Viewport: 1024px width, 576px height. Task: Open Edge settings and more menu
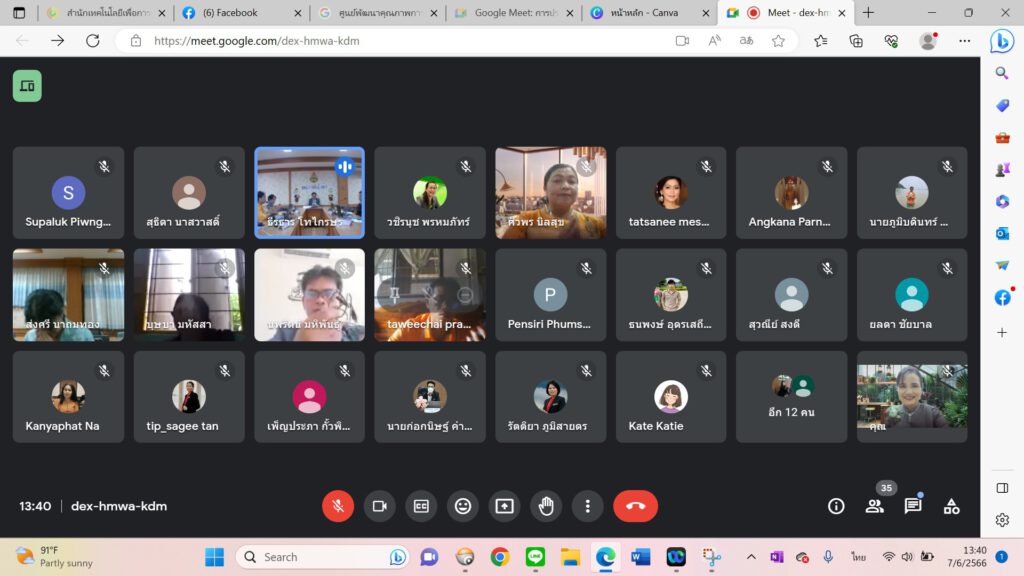click(x=964, y=41)
